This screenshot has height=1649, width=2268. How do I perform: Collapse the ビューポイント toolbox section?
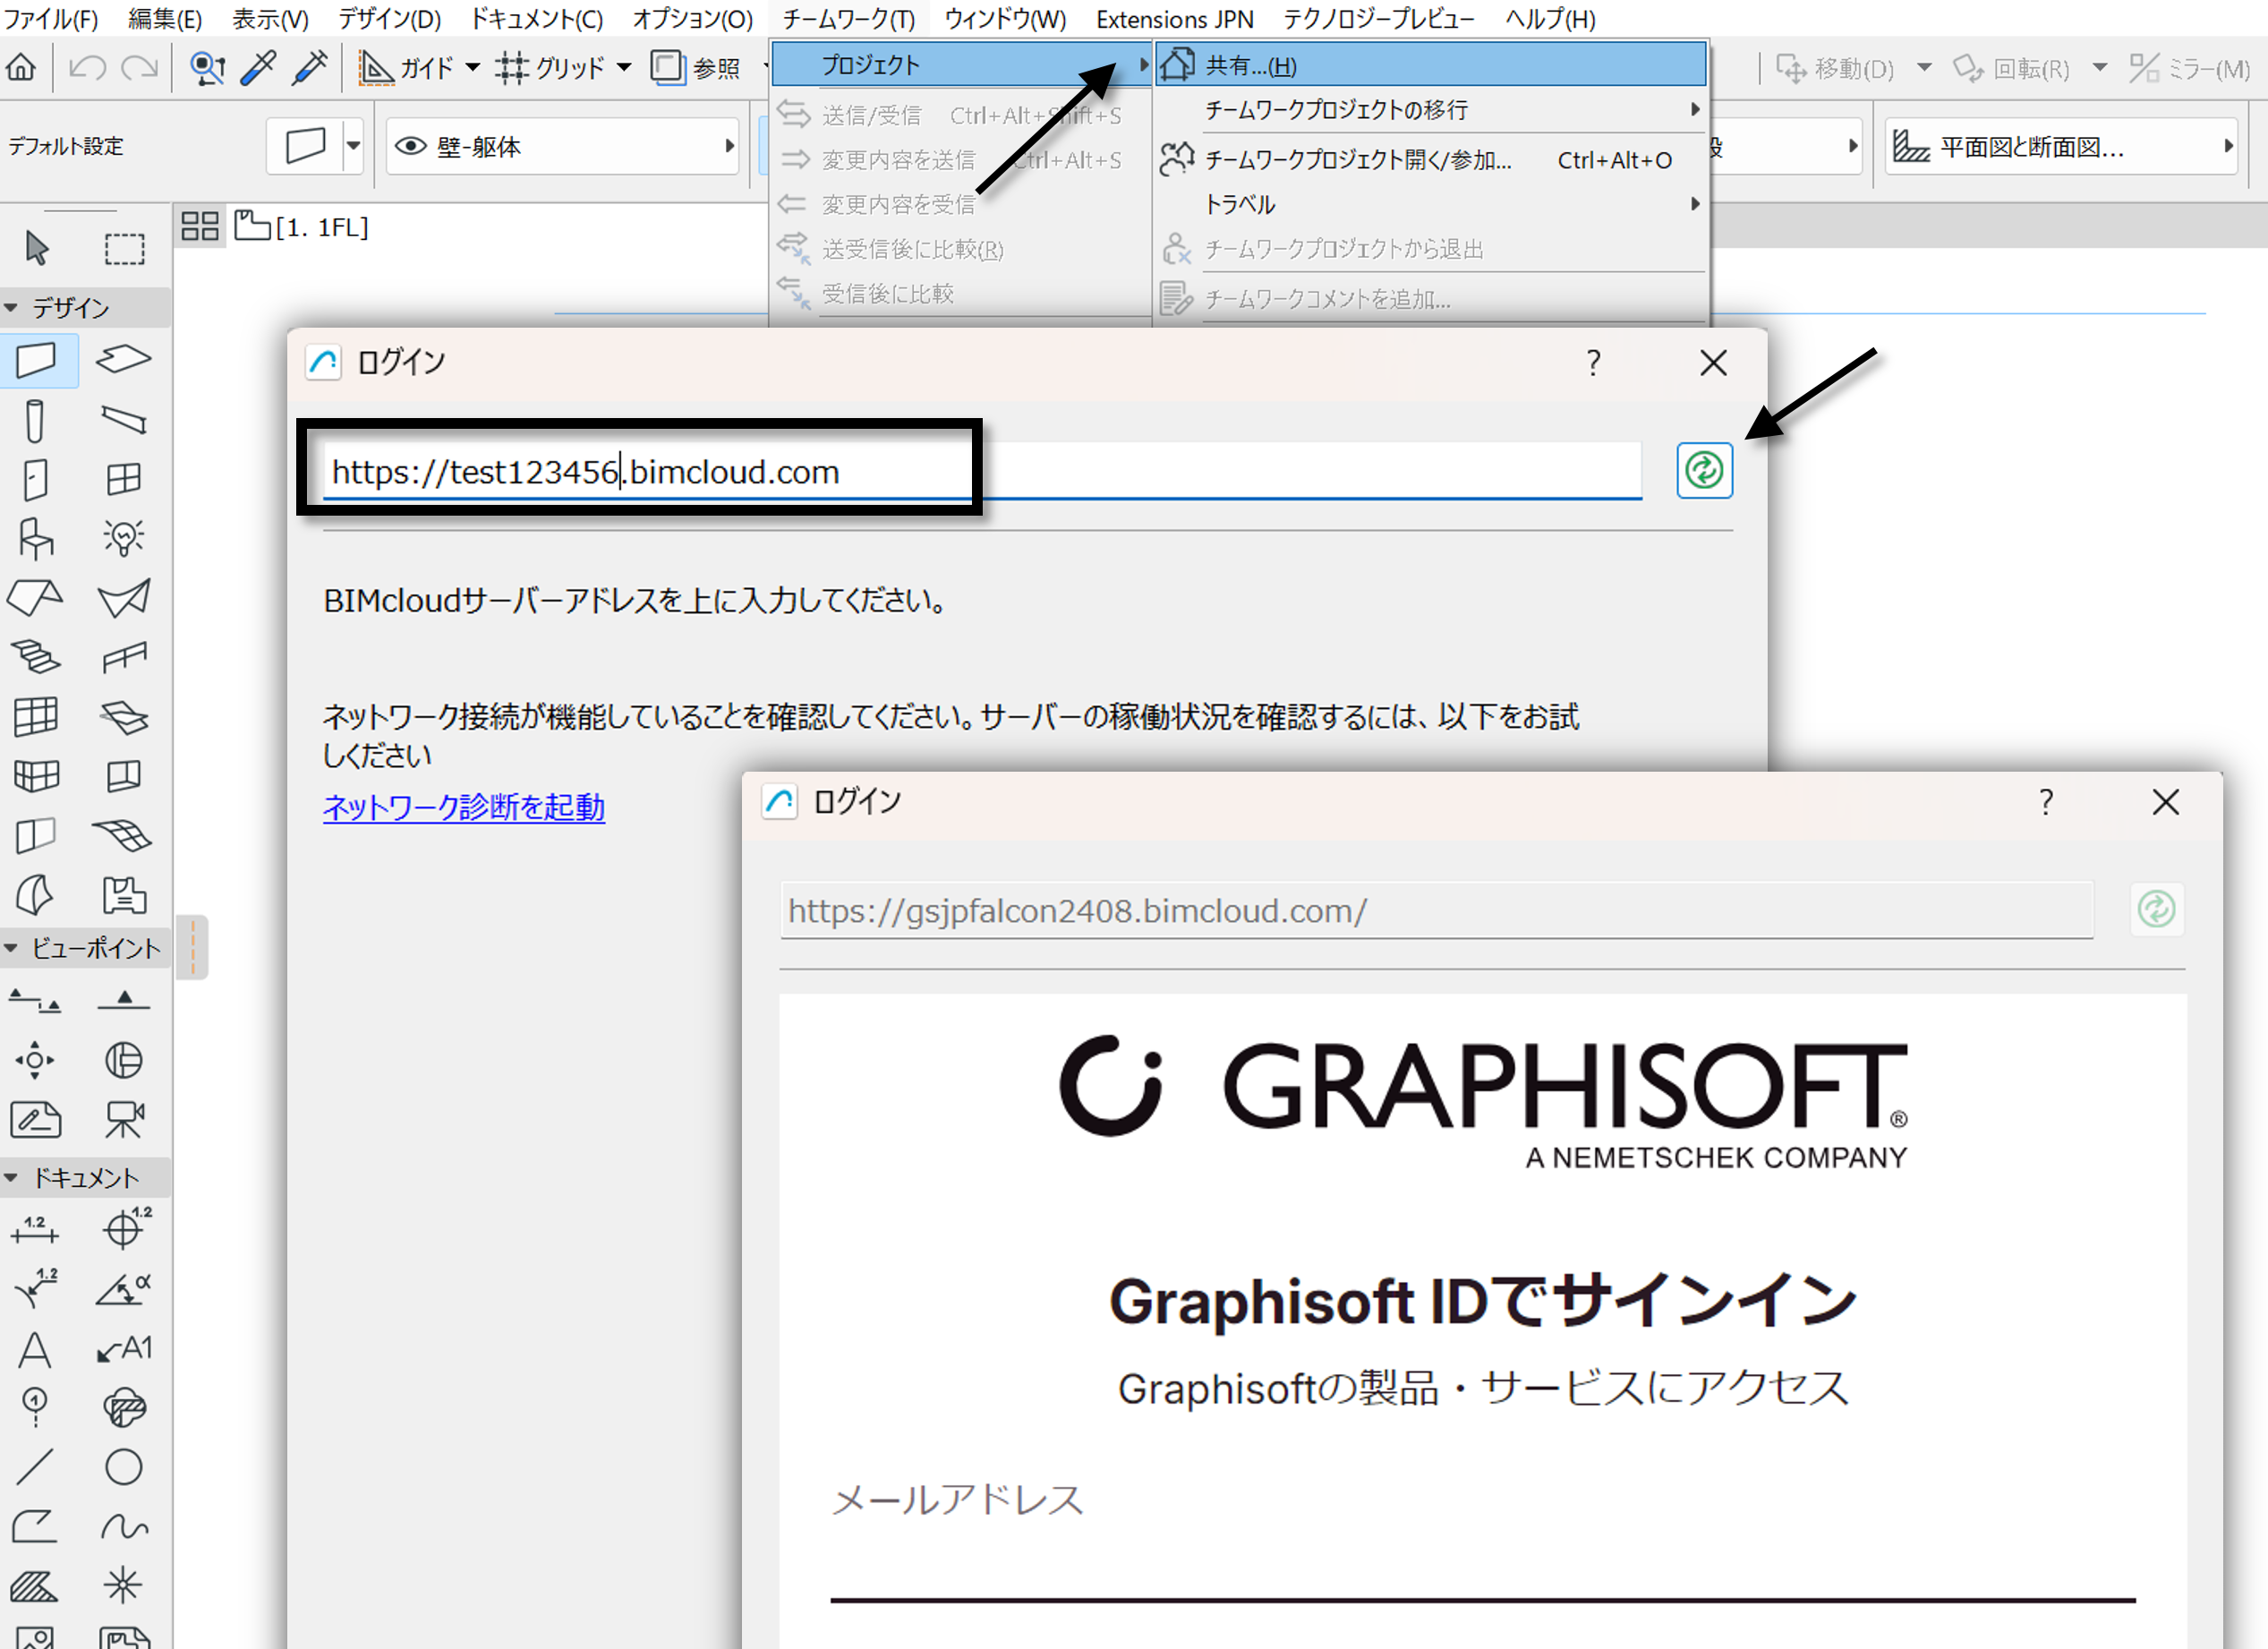point(12,948)
